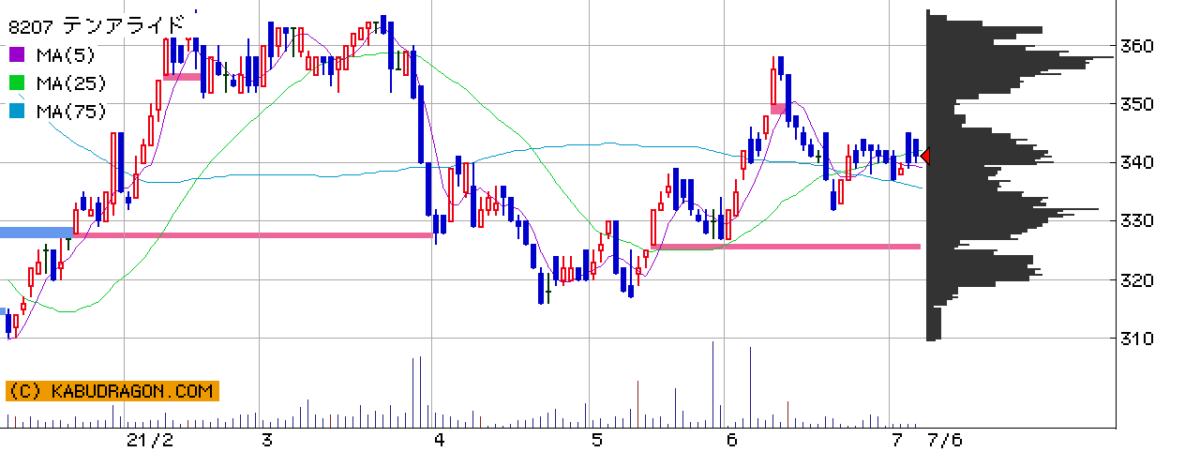Click the month 3 date axis label
This screenshot has width=1200, height=452.
267,440
